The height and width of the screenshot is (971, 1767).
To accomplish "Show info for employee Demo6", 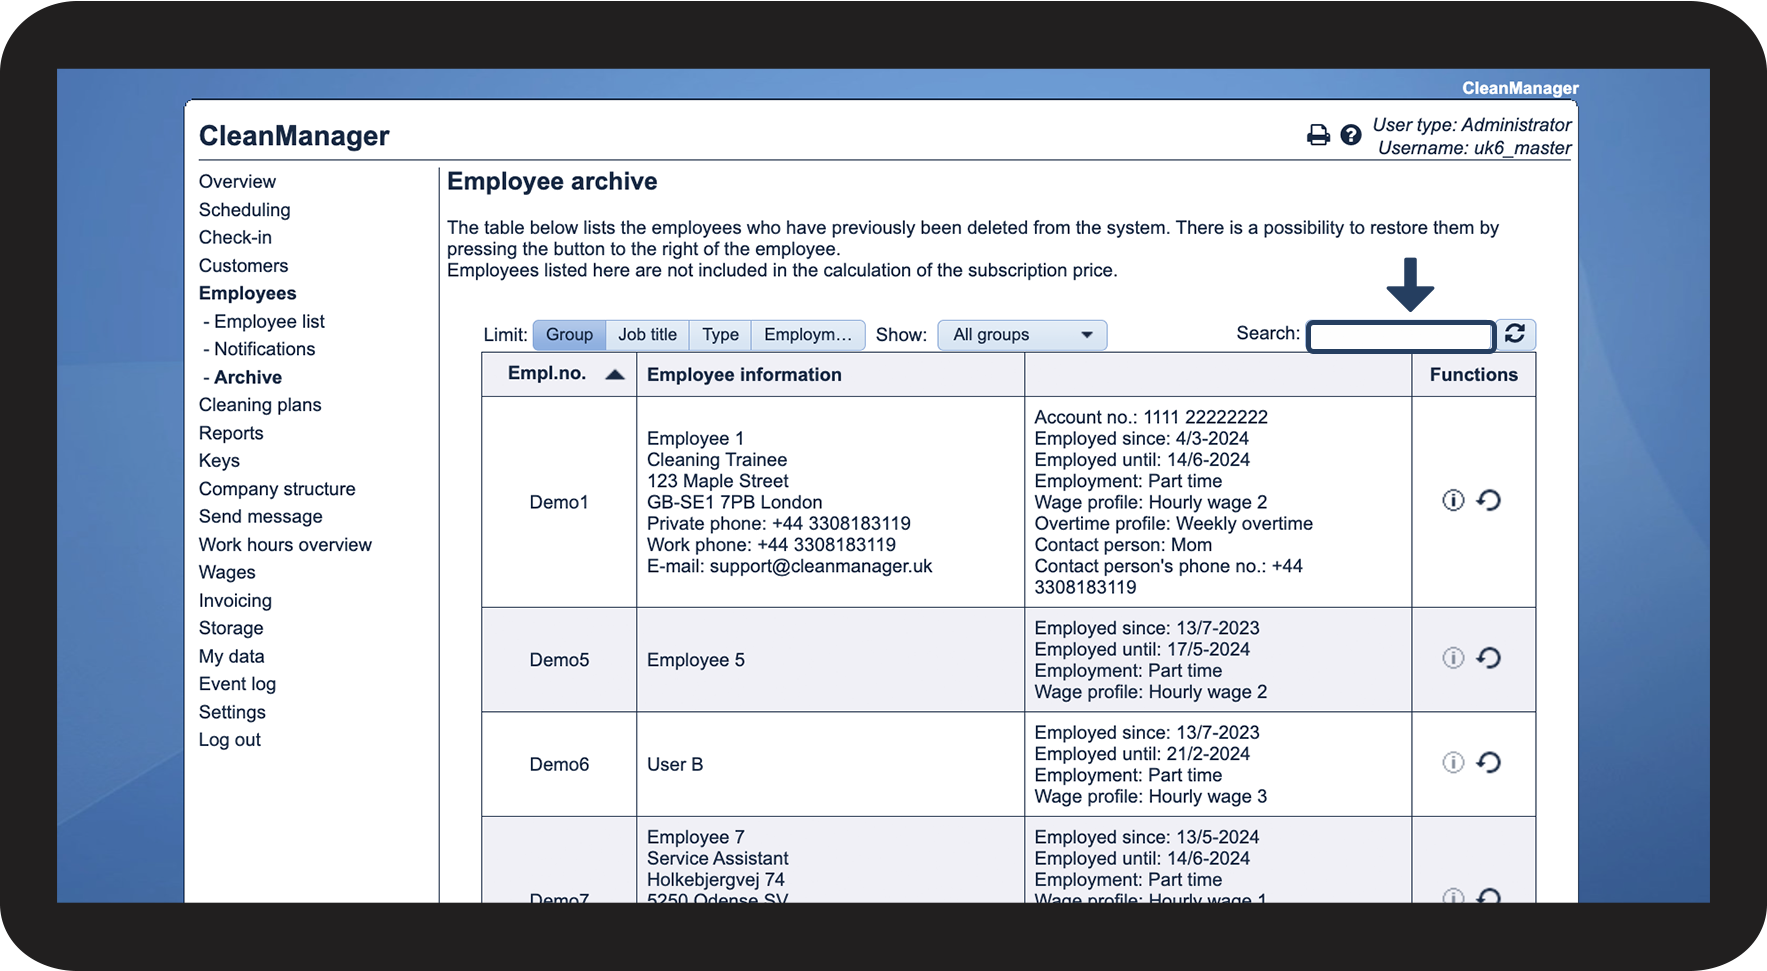I will point(1453,763).
